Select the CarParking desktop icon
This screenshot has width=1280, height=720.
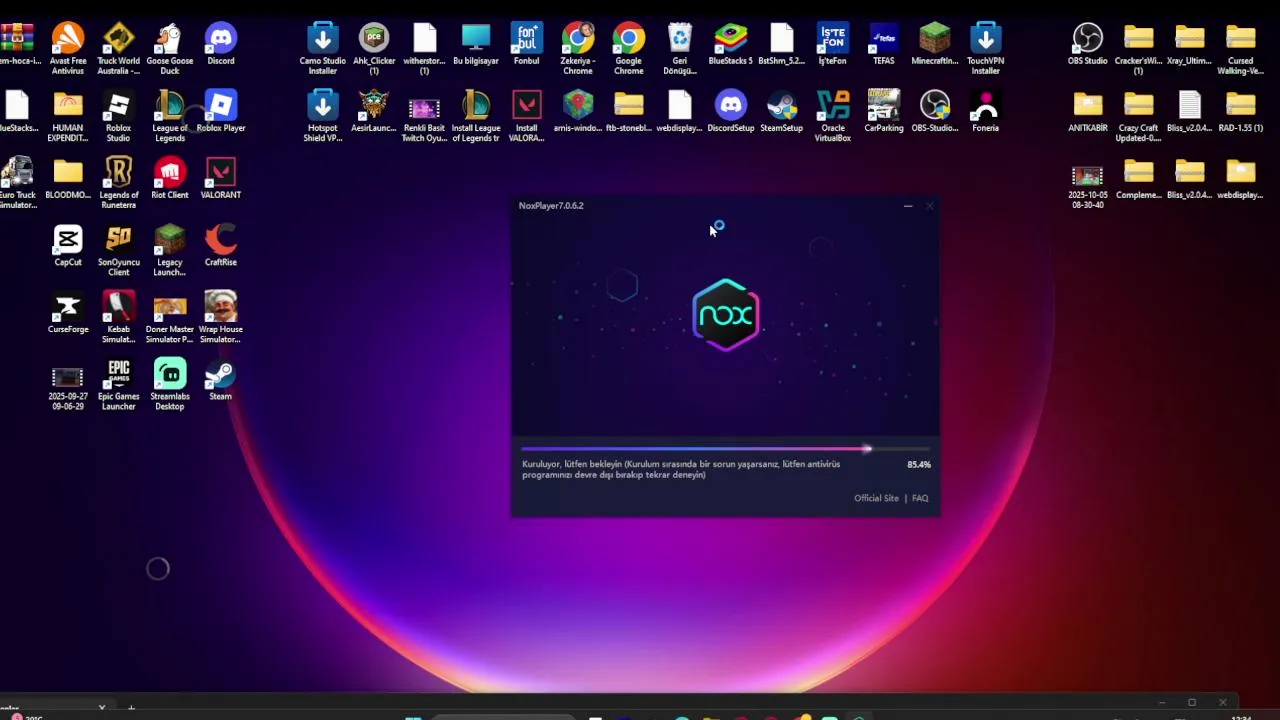pos(883,112)
